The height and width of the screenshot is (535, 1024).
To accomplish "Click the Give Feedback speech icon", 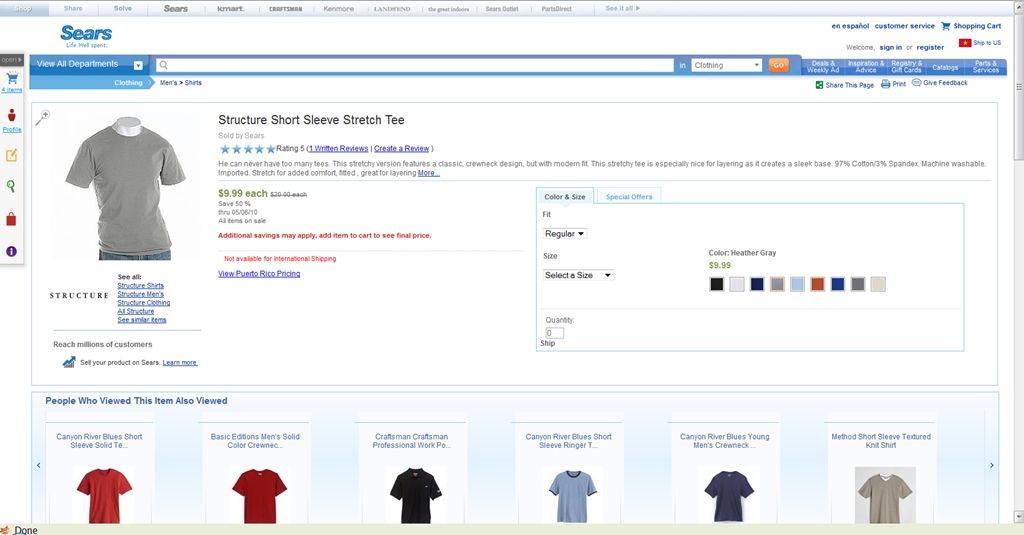I will 916,82.
